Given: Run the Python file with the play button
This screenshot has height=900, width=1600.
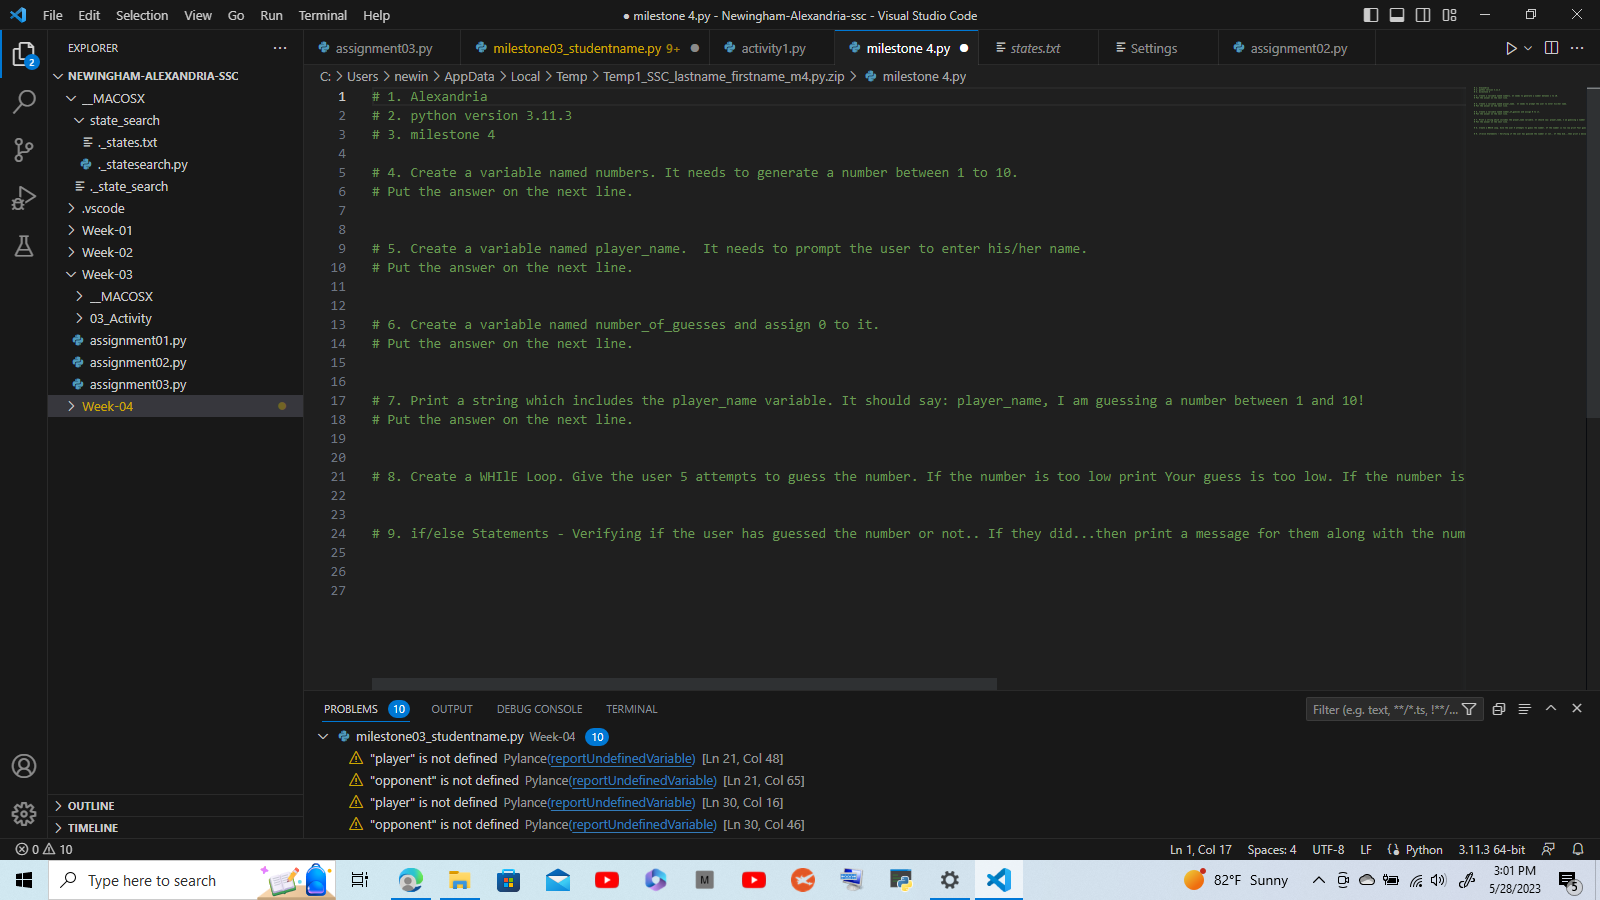Looking at the screenshot, I should coord(1511,47).
